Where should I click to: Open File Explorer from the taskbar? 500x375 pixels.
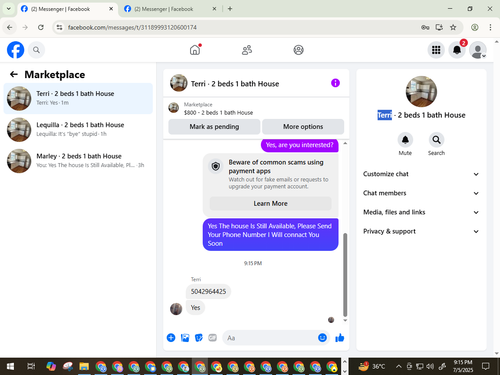(x=84, y=367)
